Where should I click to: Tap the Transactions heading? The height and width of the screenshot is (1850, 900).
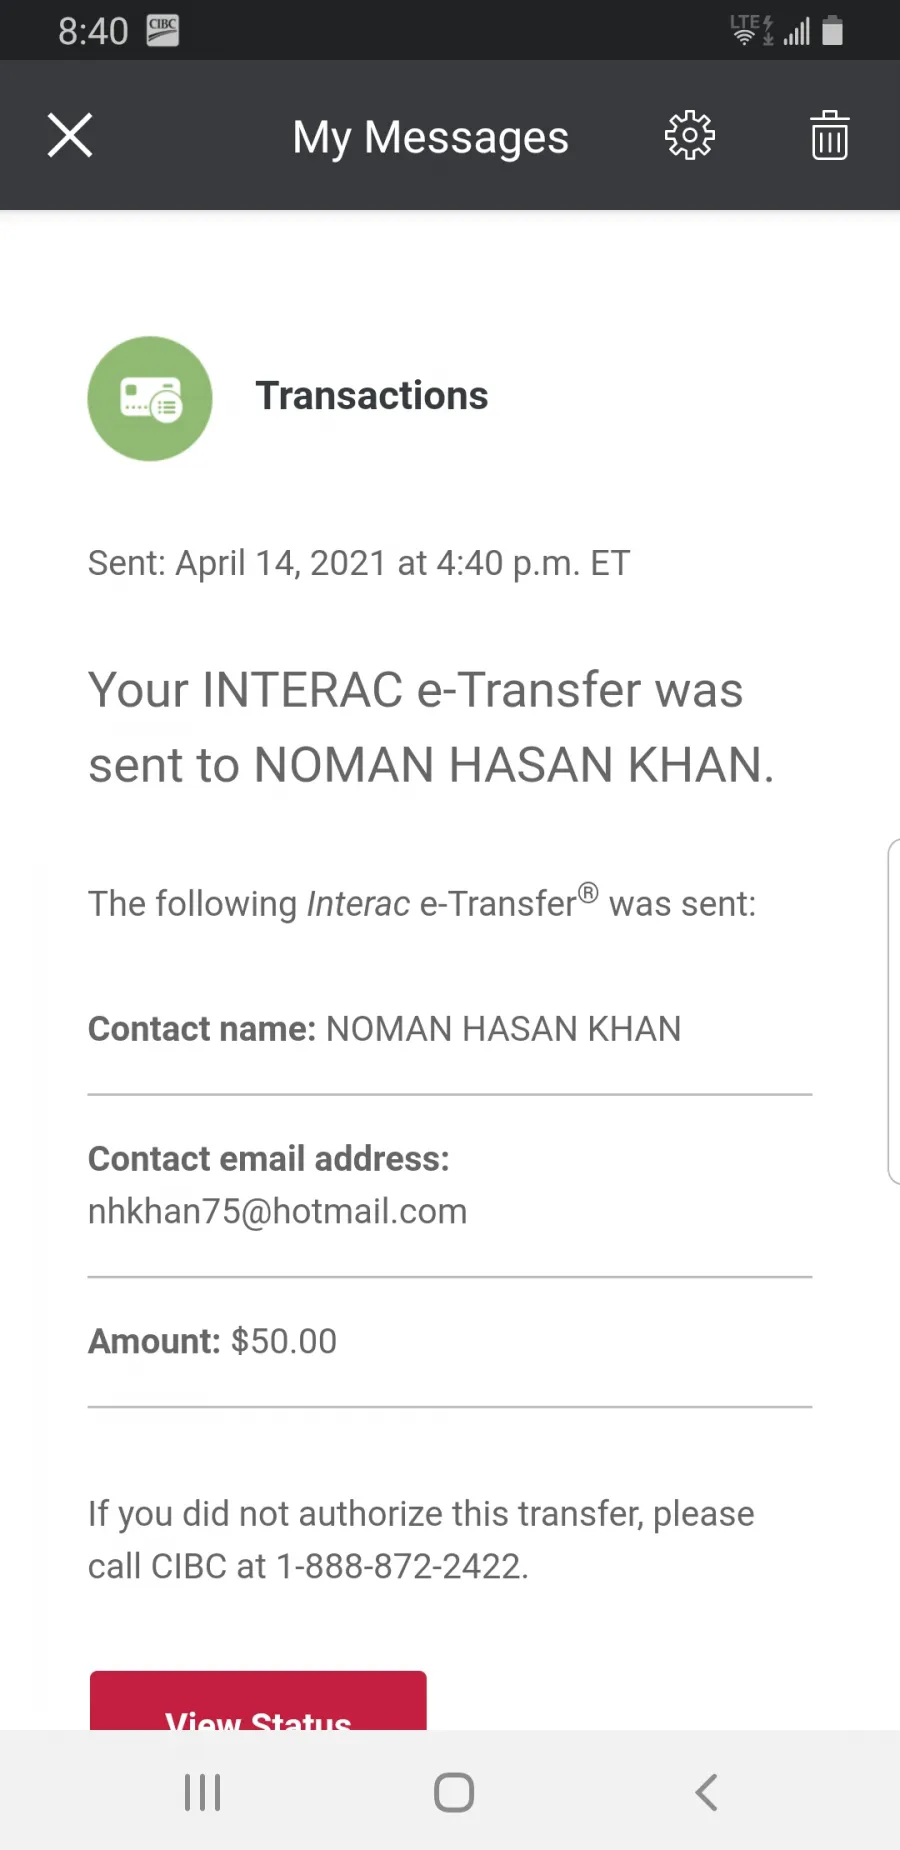(x=372, y=396)
